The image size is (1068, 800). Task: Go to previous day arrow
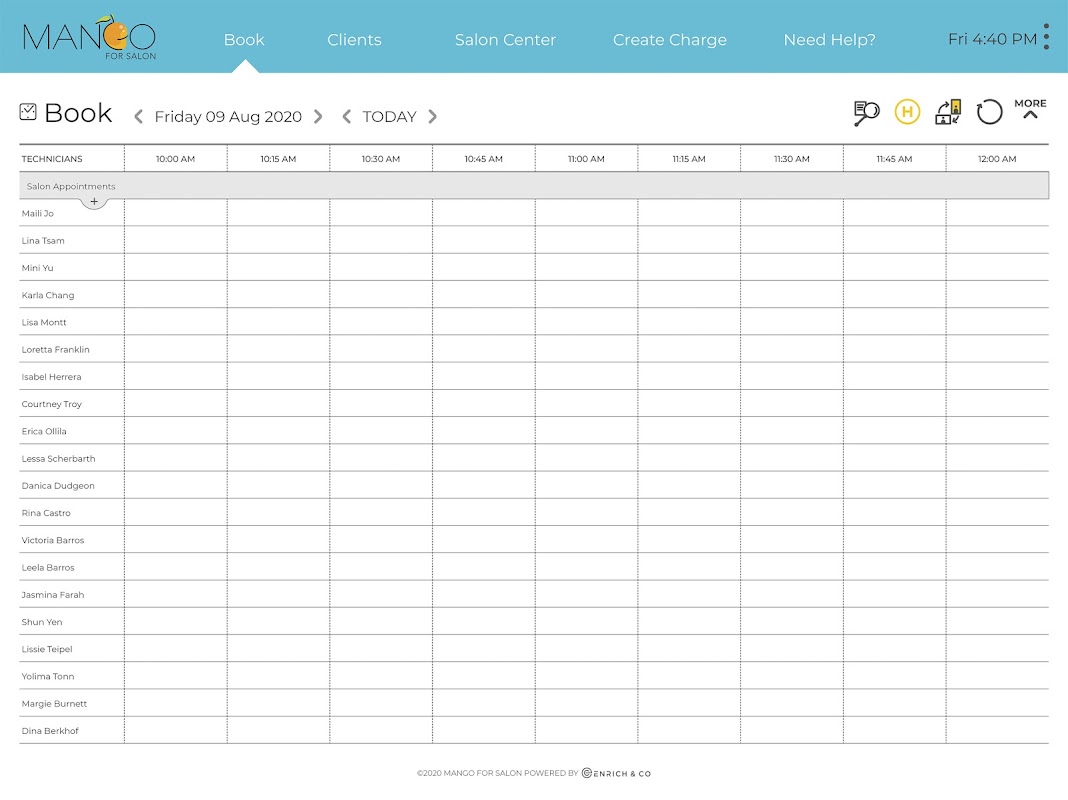138,116
